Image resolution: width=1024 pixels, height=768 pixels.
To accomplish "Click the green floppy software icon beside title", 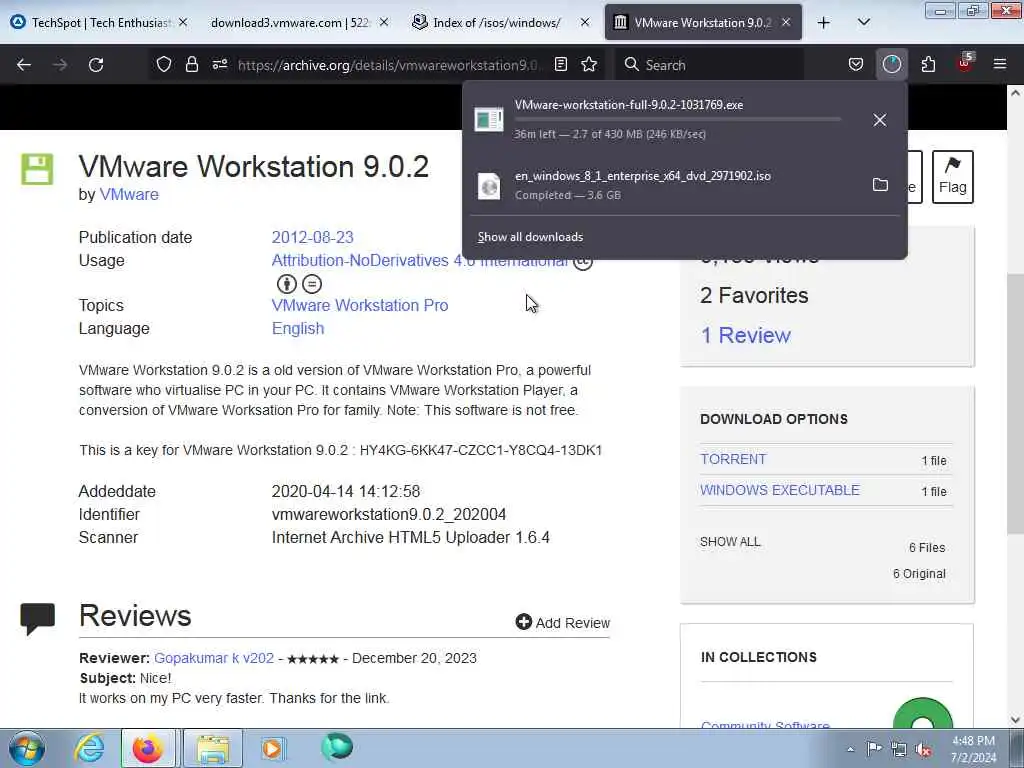I will 37,170.
